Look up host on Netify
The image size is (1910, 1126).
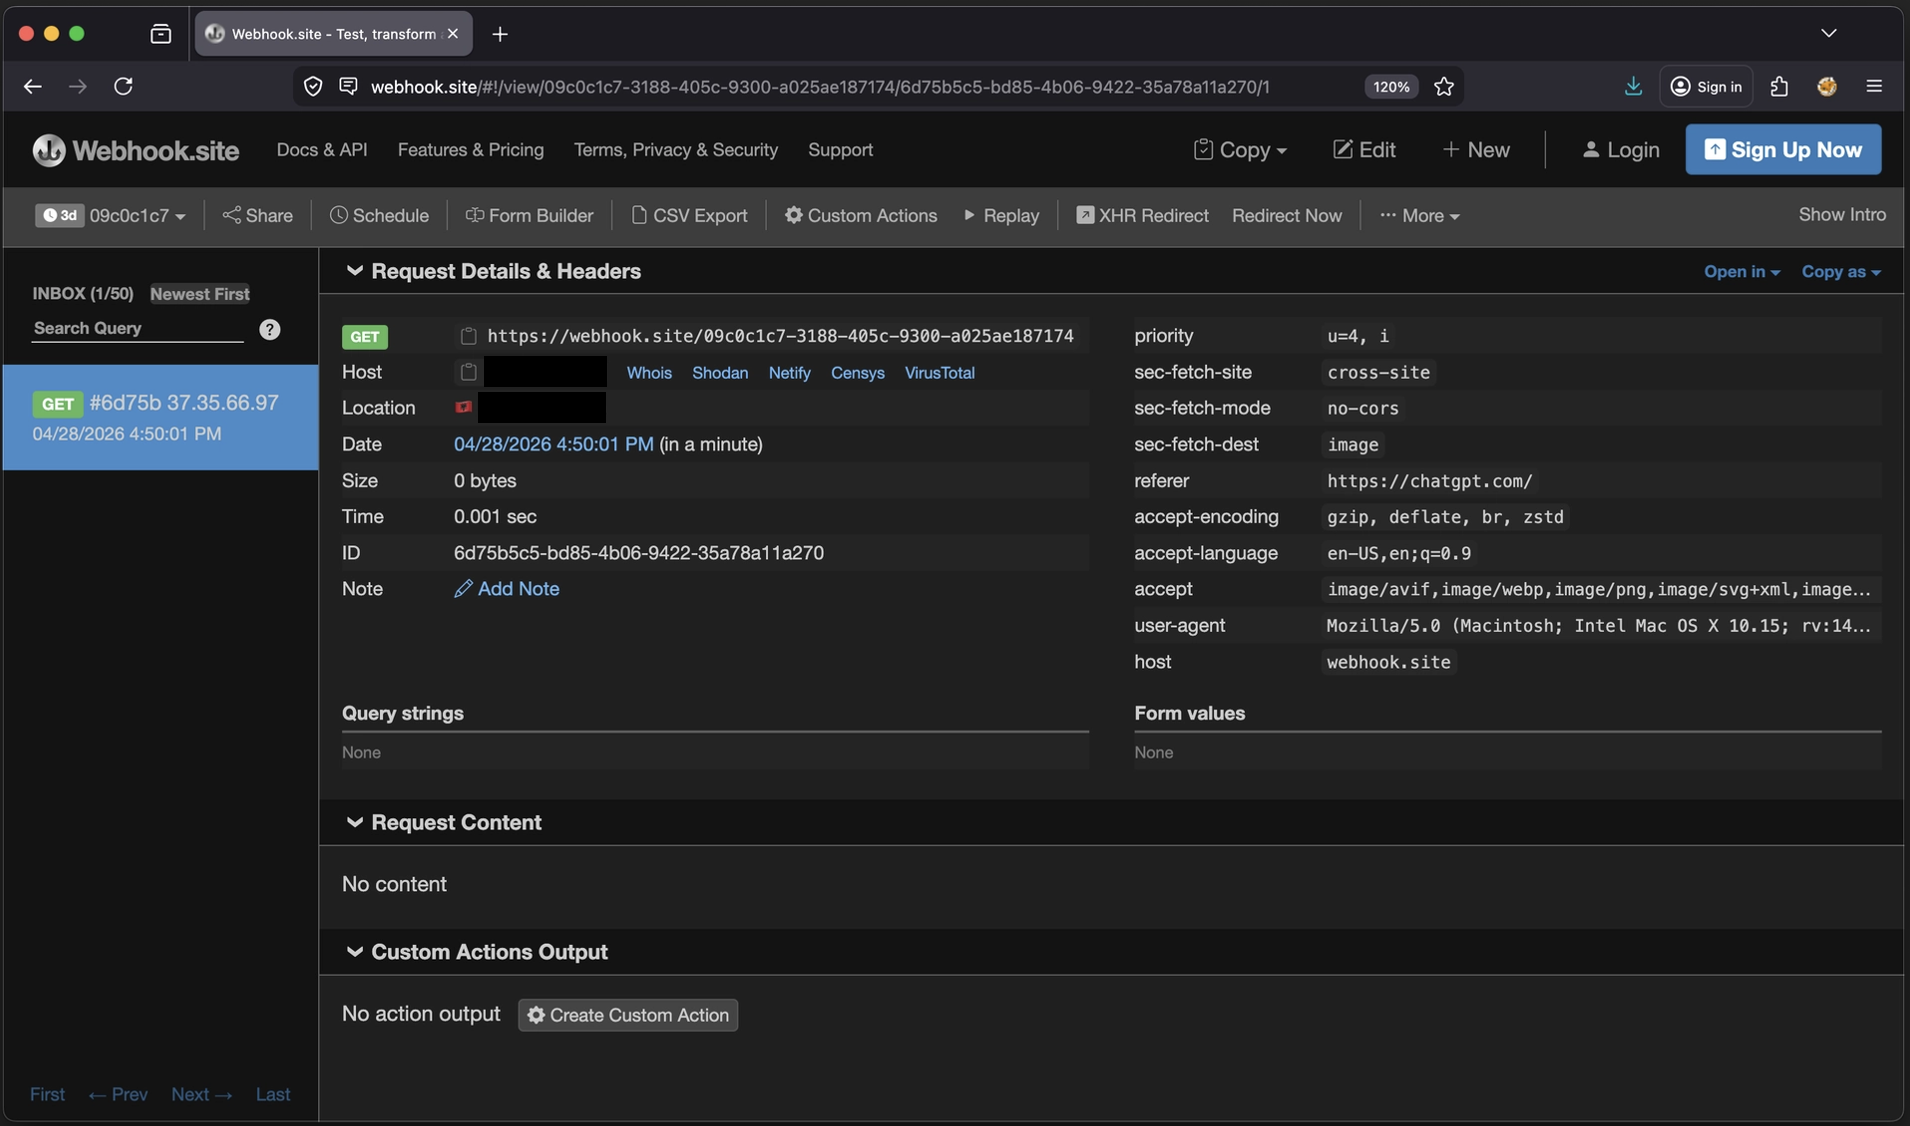tap(789, 373)
